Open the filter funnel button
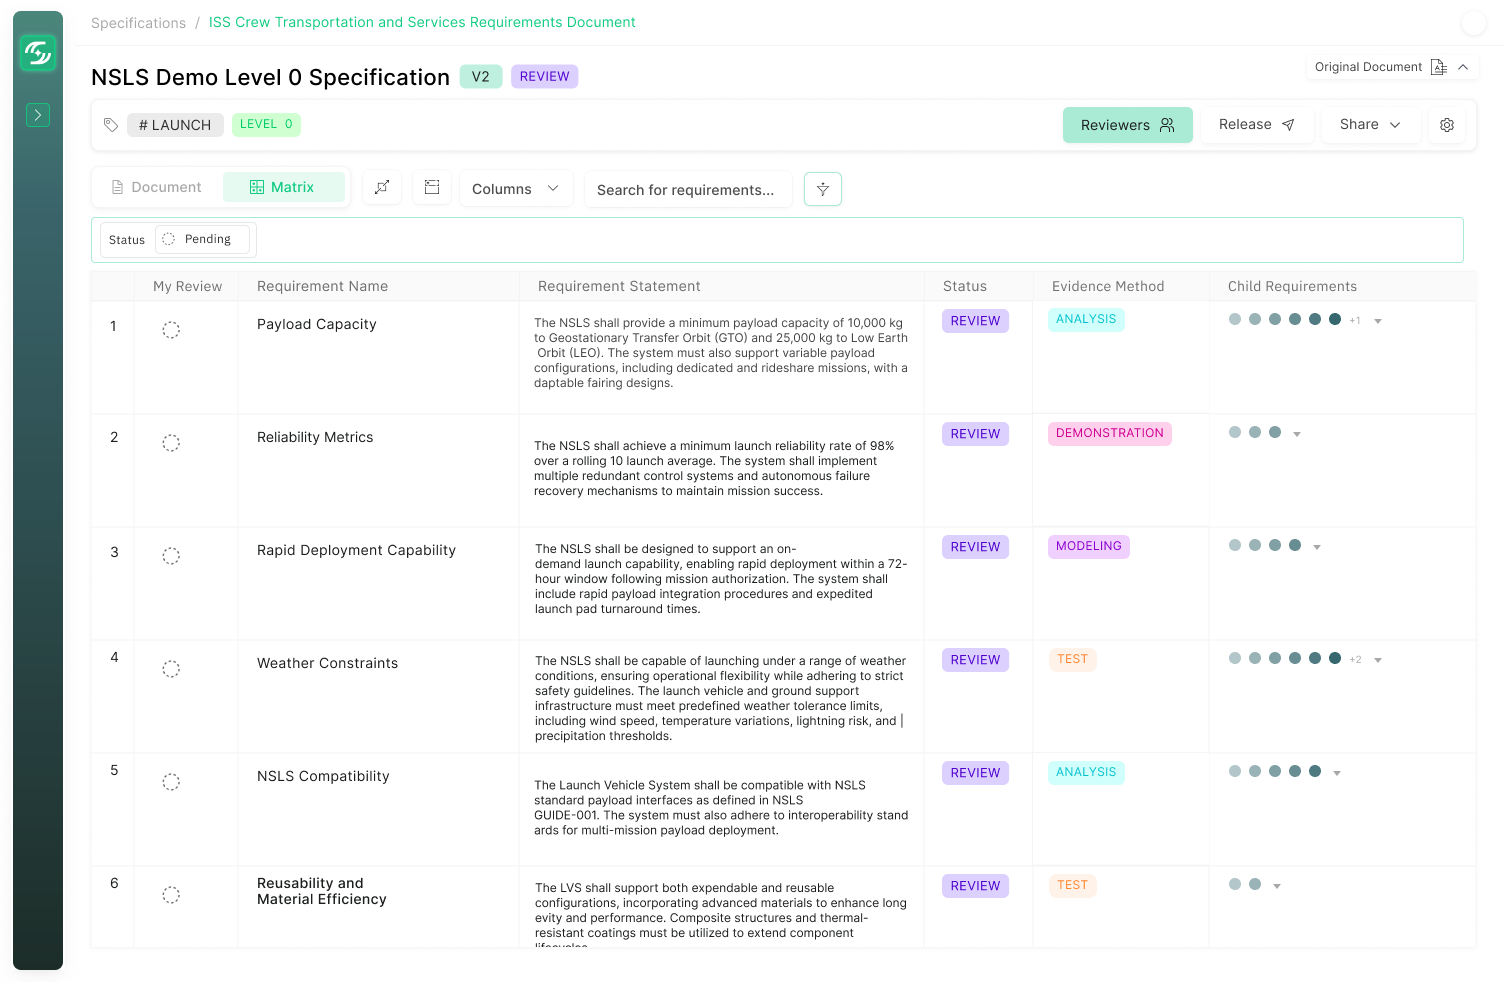Viewport: 1512px width, 982px height. point(823,189)
